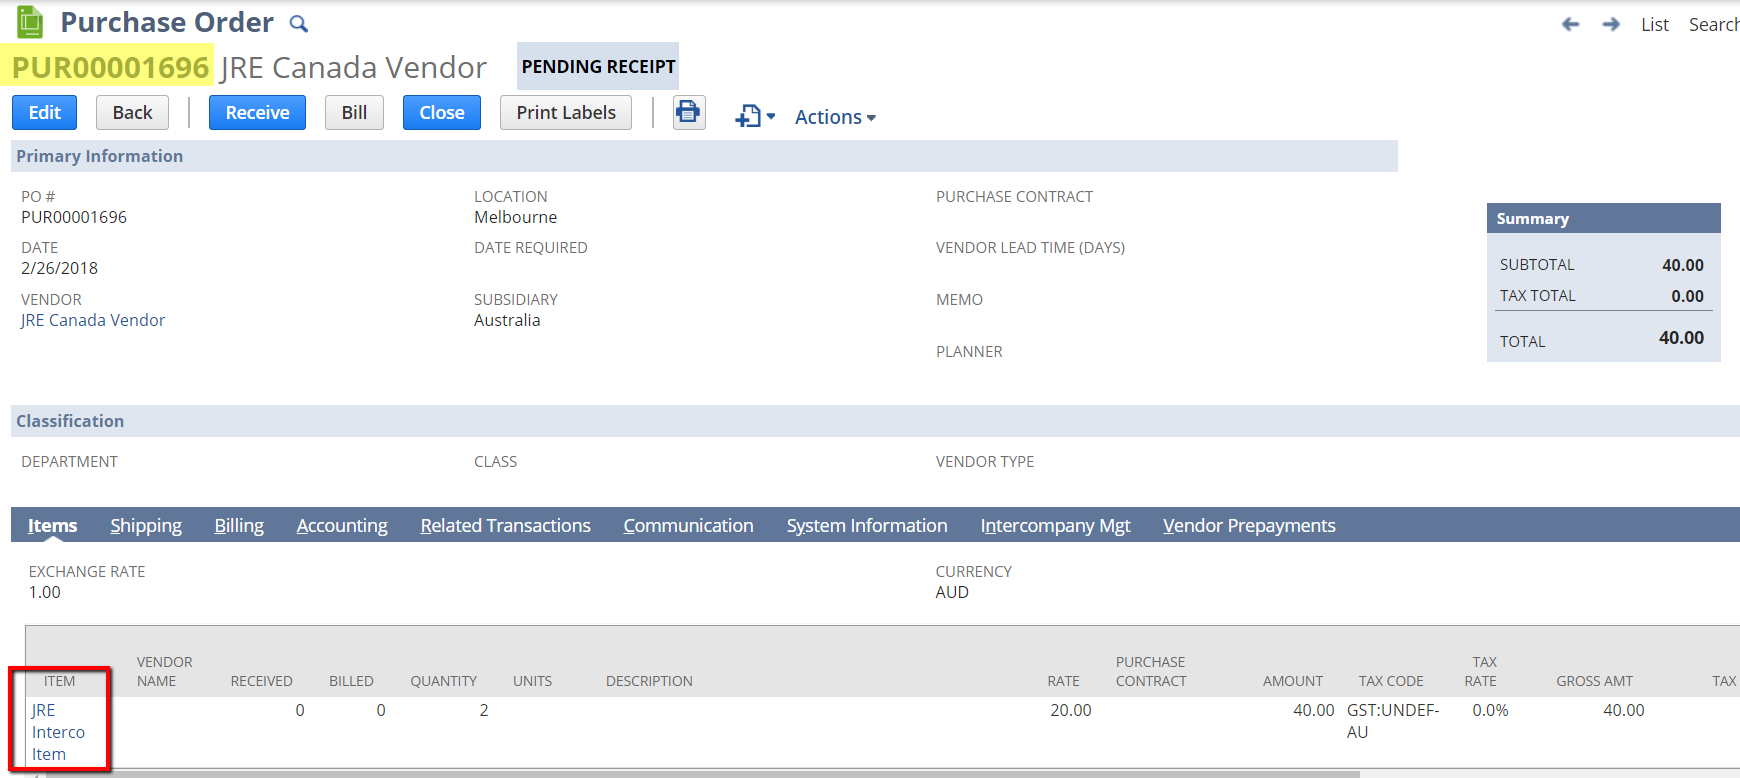Click the Receive button
Viewport: 1740px width, 778px height.
257,113
